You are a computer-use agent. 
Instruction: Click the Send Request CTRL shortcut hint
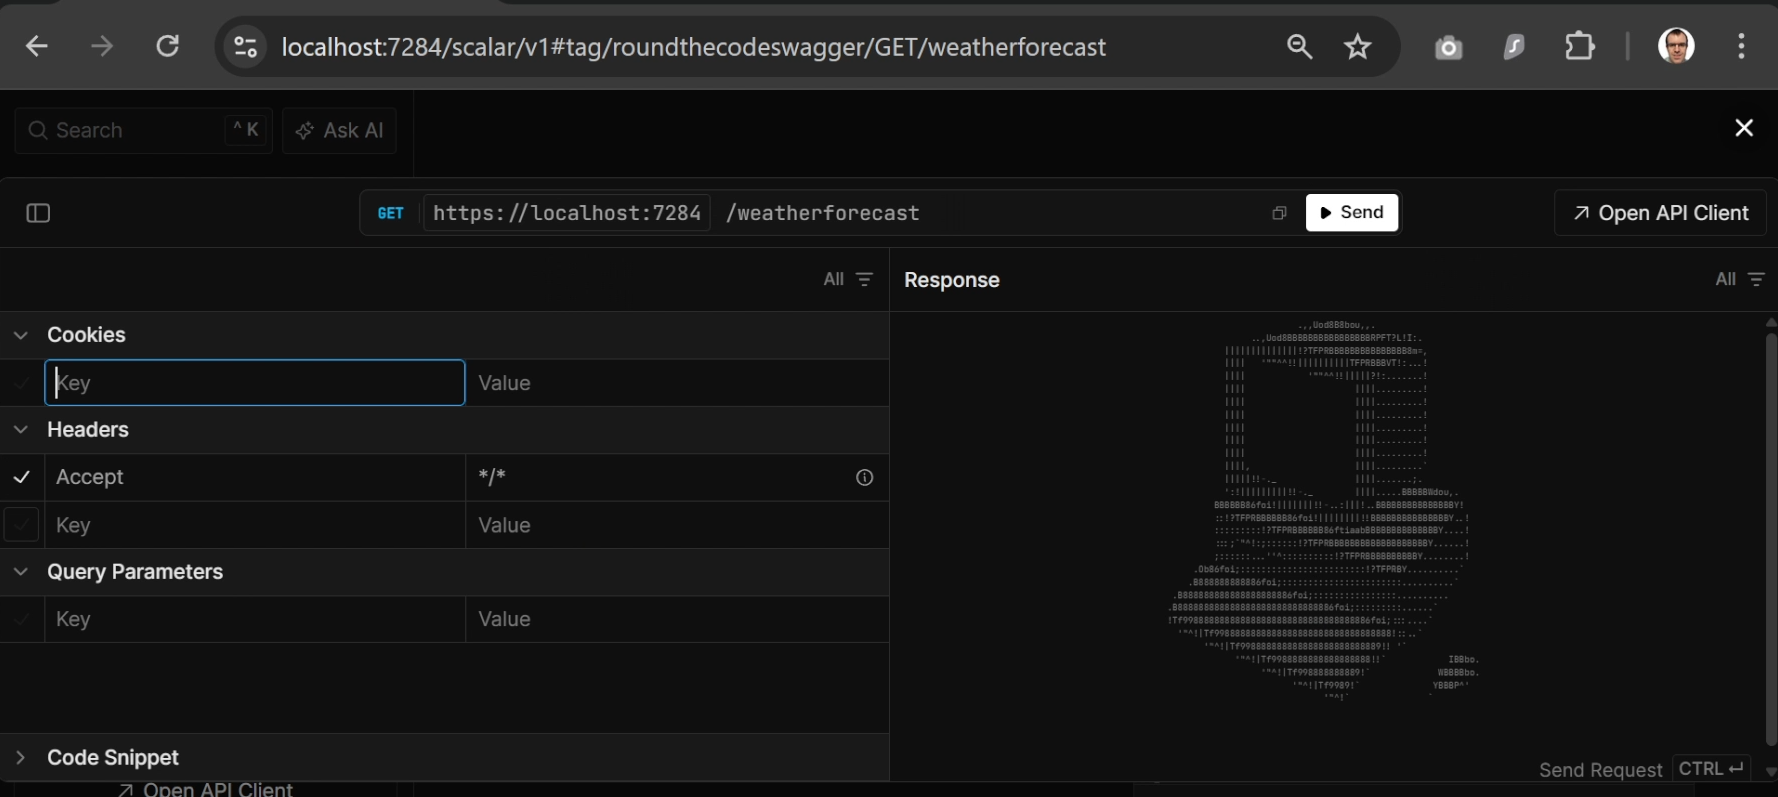(x=1644, y=769)
